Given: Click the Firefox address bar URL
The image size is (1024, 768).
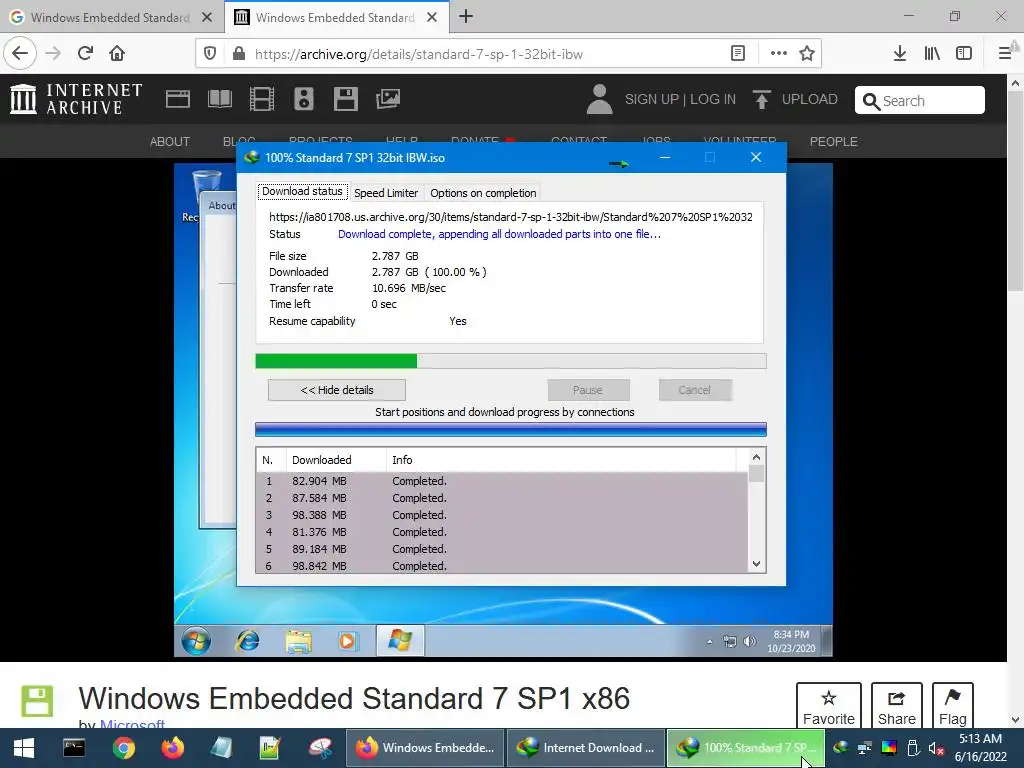Looking at the screenshot, I should [419, 54].
